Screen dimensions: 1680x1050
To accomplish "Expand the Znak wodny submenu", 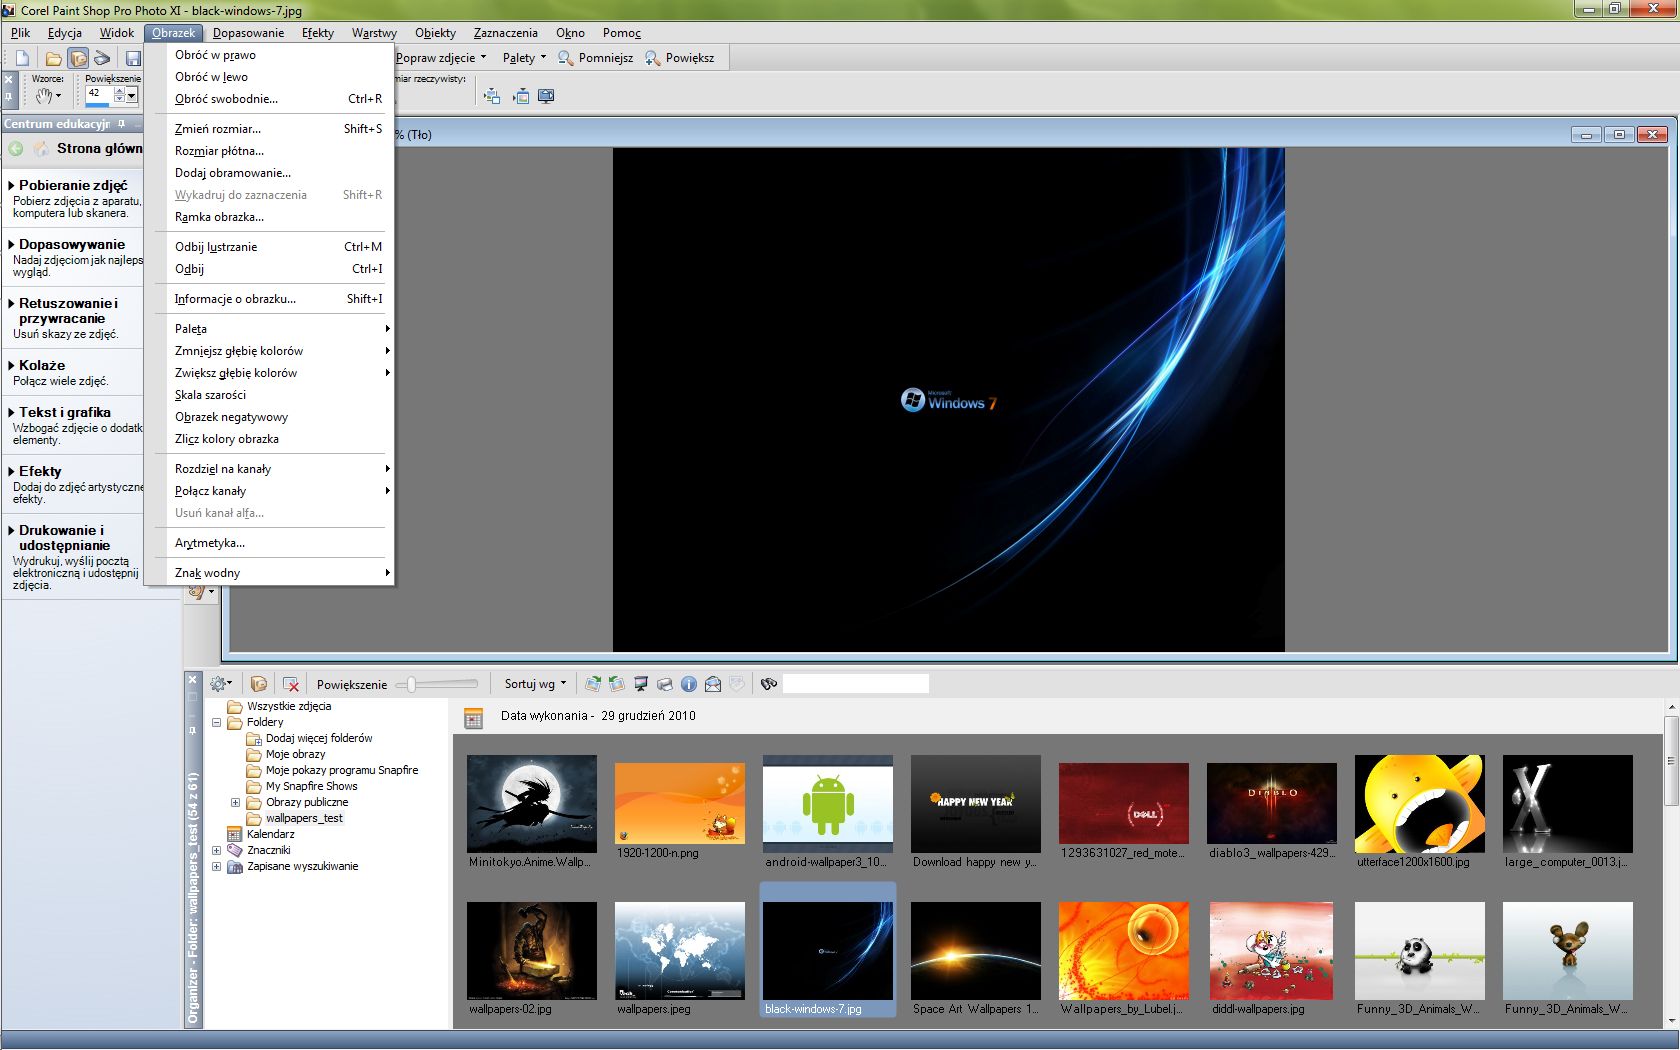I will 270,573.
